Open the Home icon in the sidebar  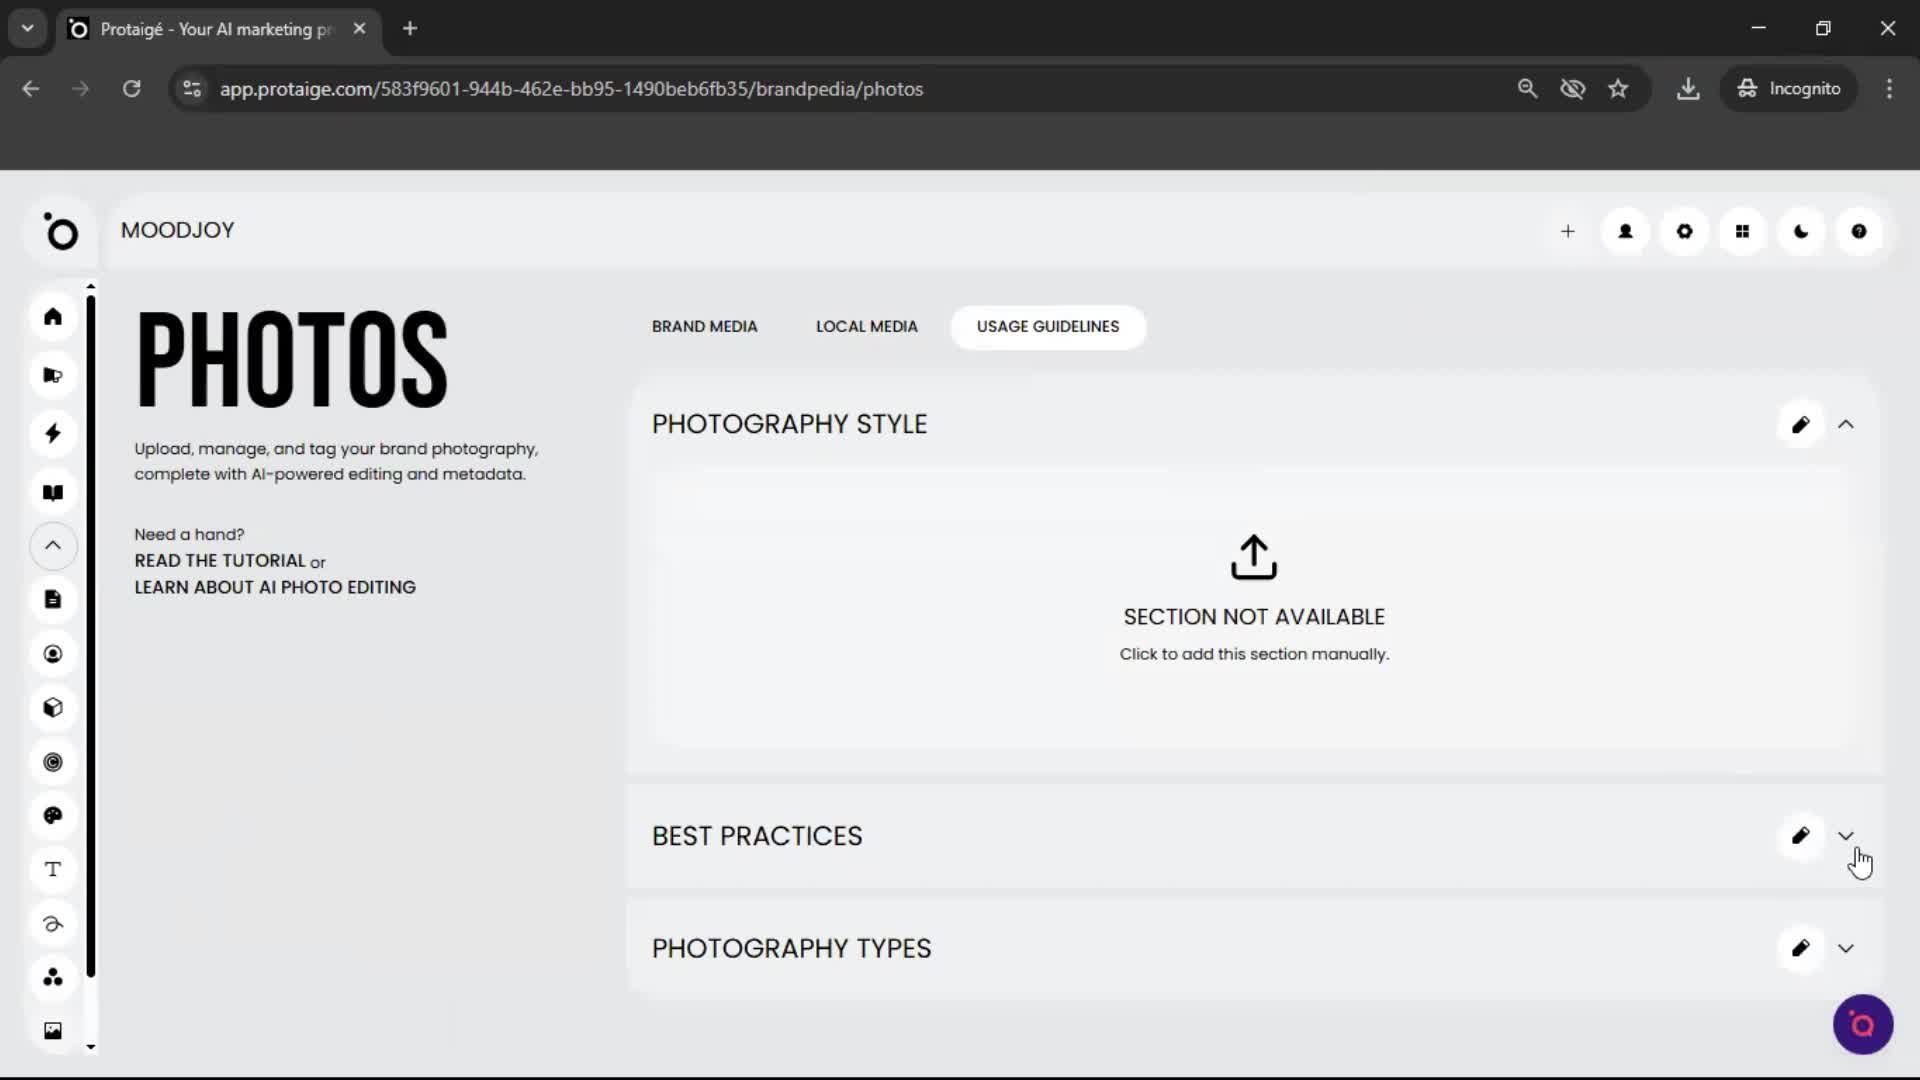tap(53, 317)
